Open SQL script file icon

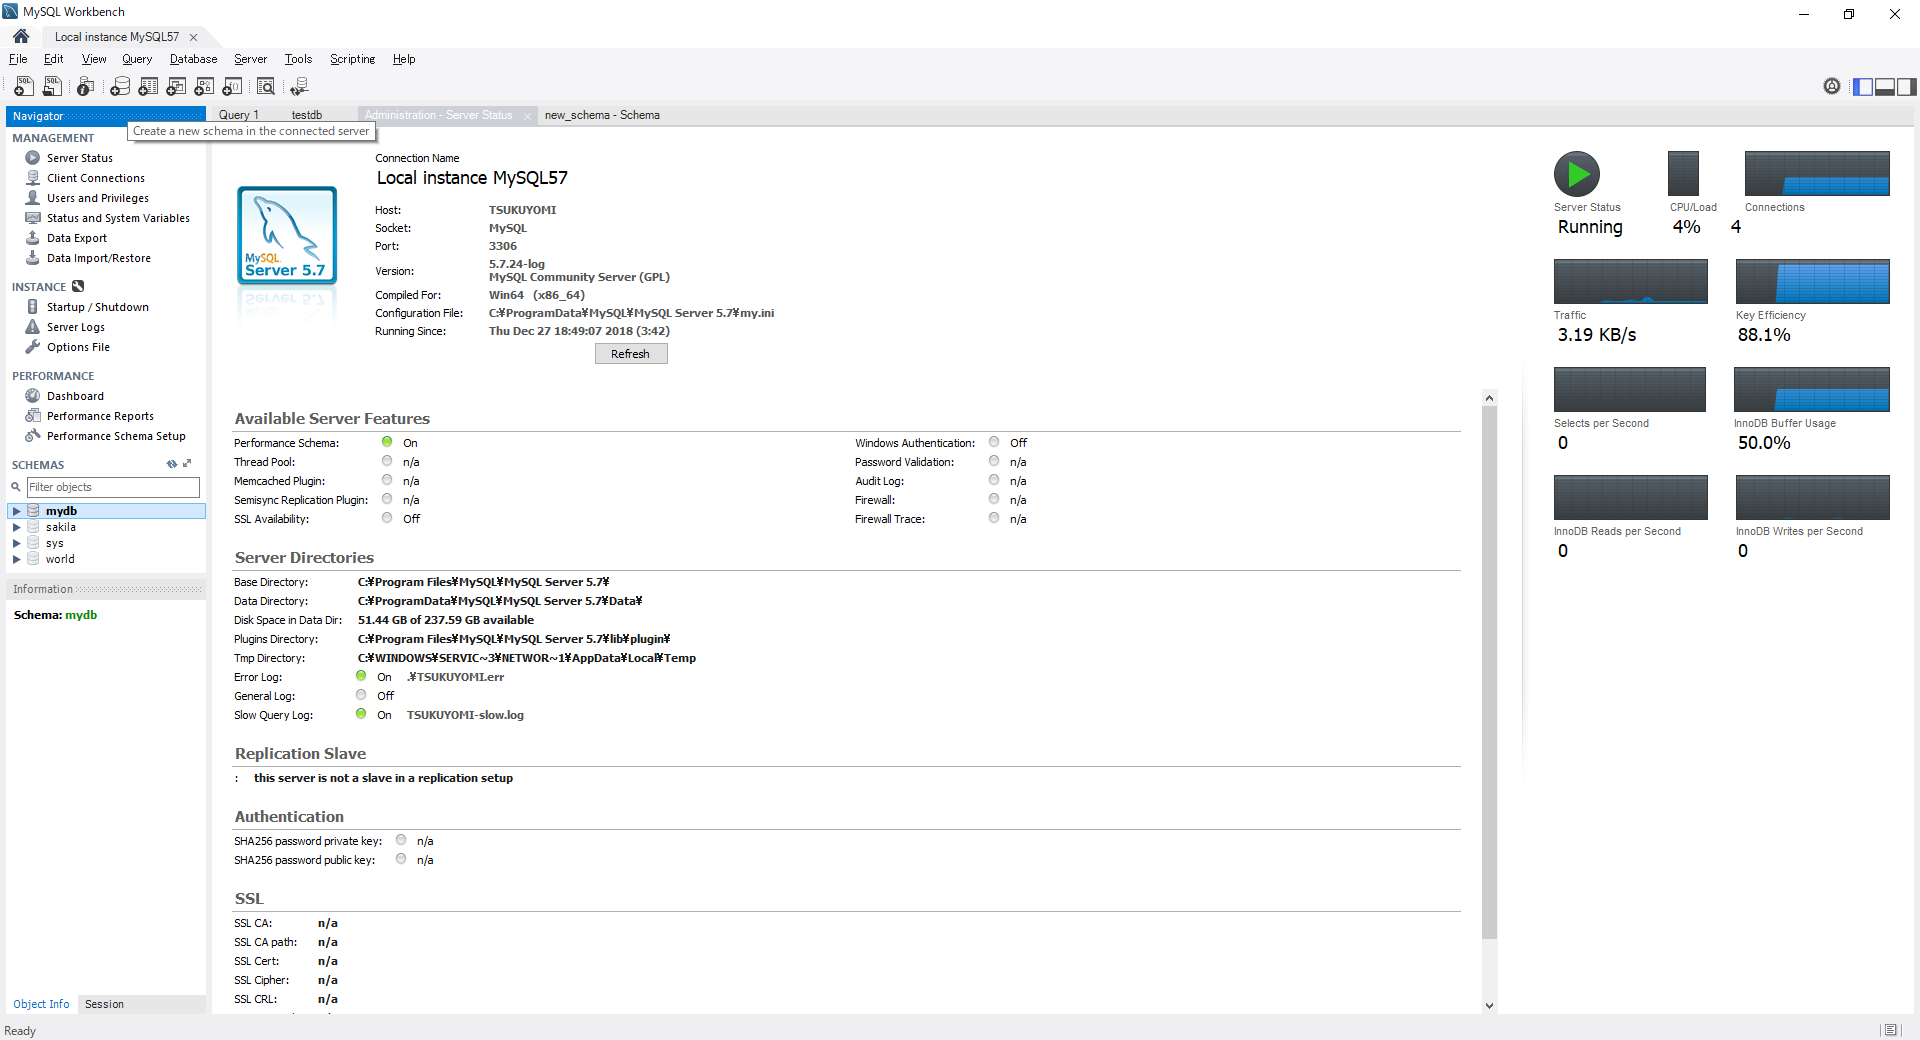pyautogui.click(x=52, y=87)
